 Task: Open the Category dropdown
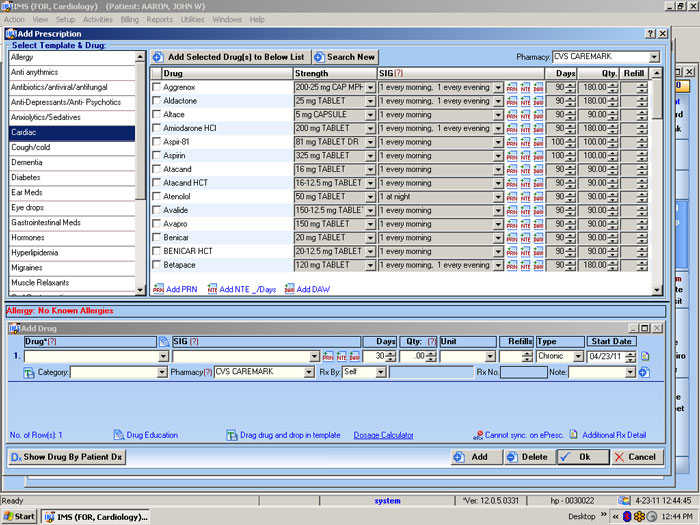click(162, 372)
